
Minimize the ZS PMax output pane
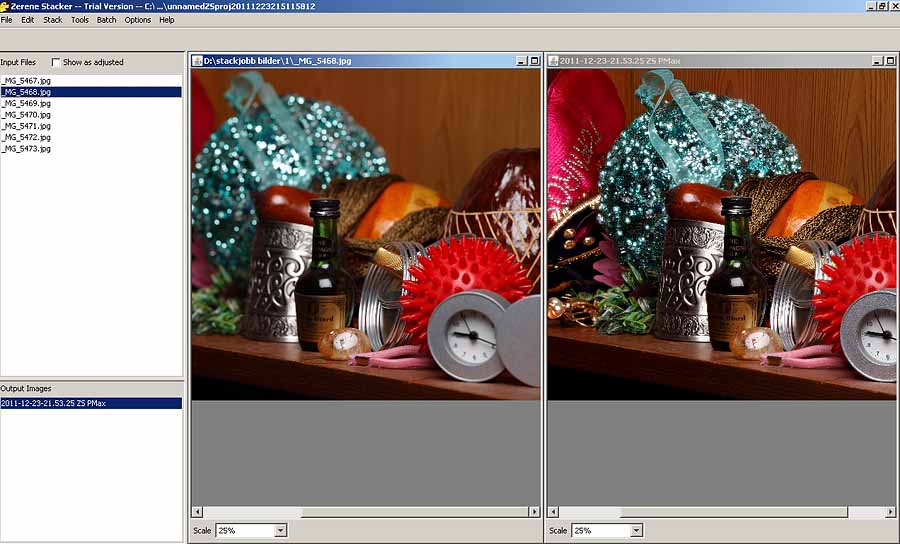click(x=878, y=61)
